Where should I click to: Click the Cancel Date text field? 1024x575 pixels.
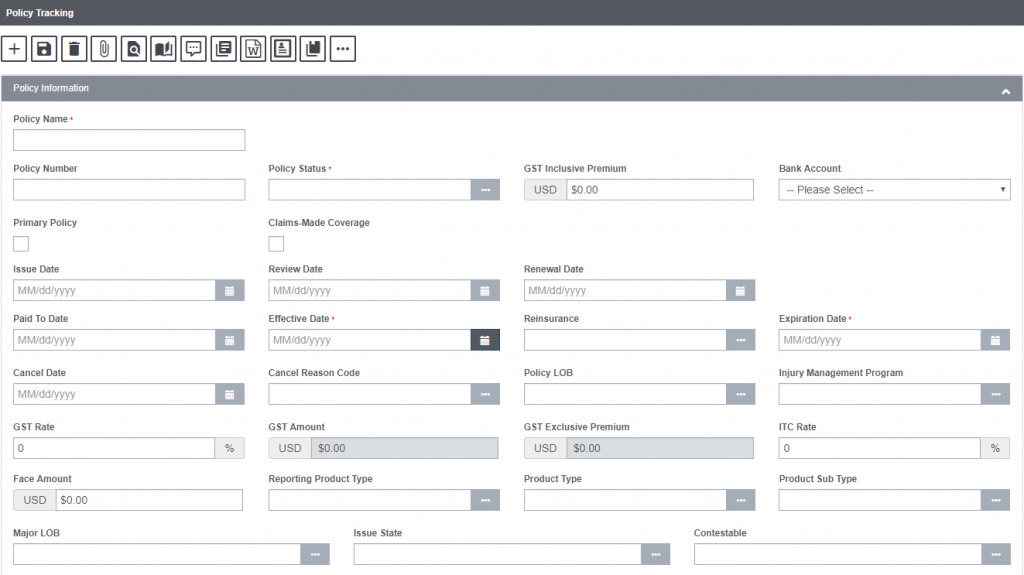click(x=114, y=395)
